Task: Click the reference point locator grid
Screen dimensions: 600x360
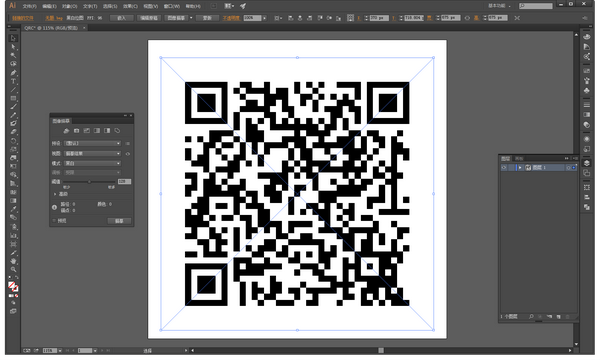Action: 350,18
